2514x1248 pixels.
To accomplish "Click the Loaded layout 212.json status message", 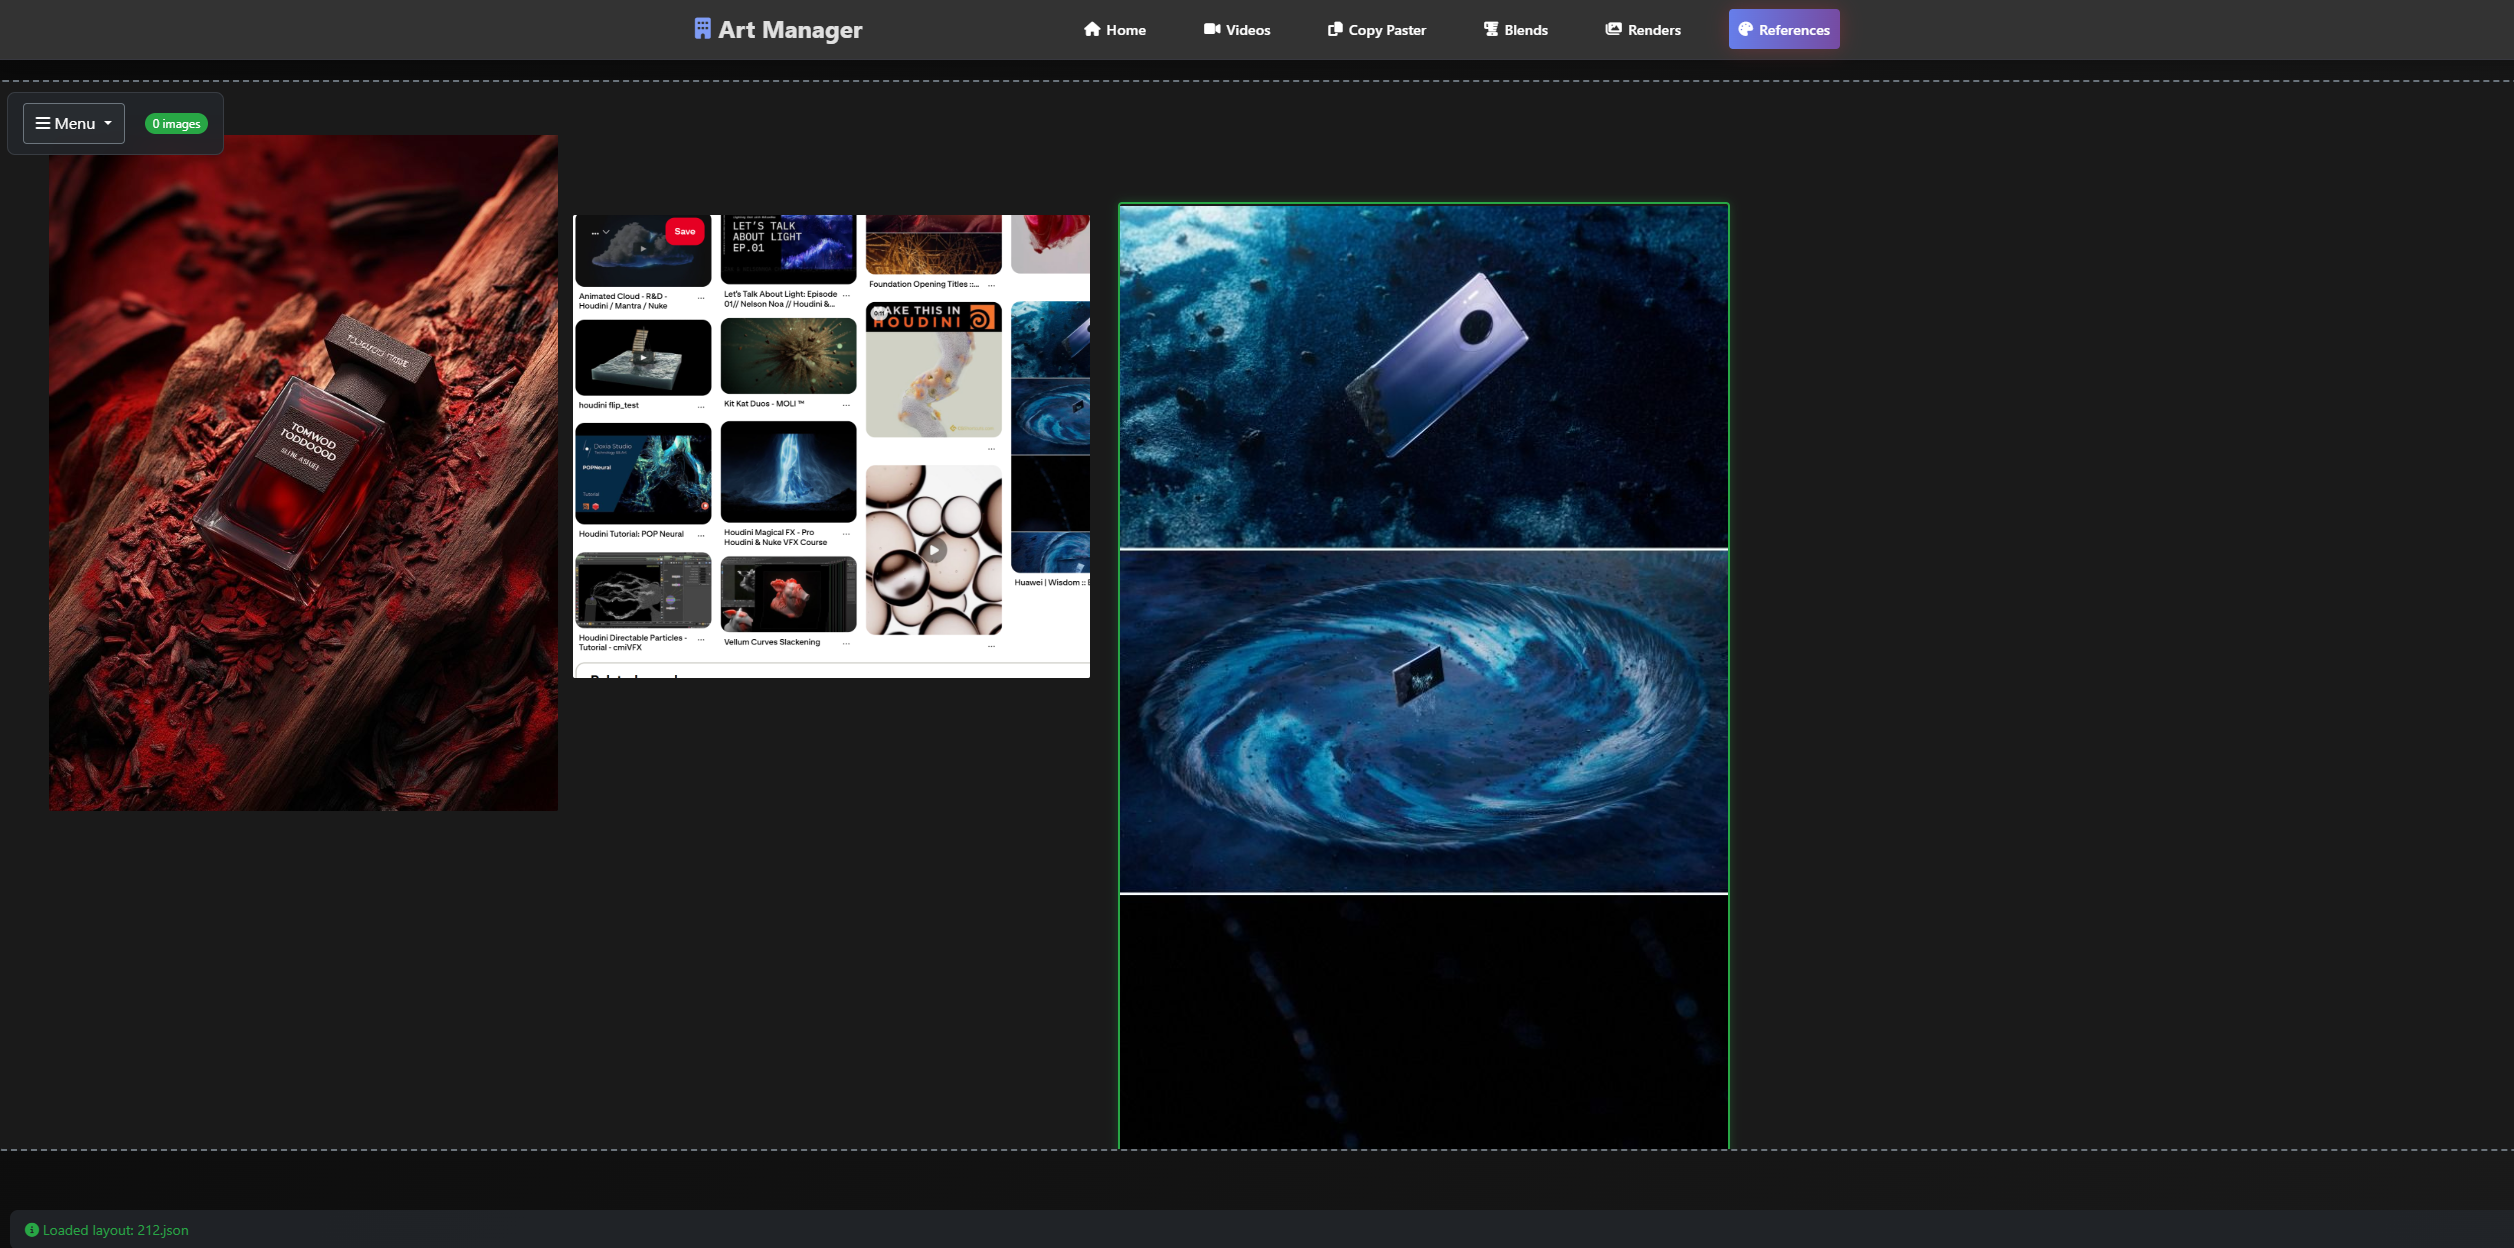I will click(115, 1230).
